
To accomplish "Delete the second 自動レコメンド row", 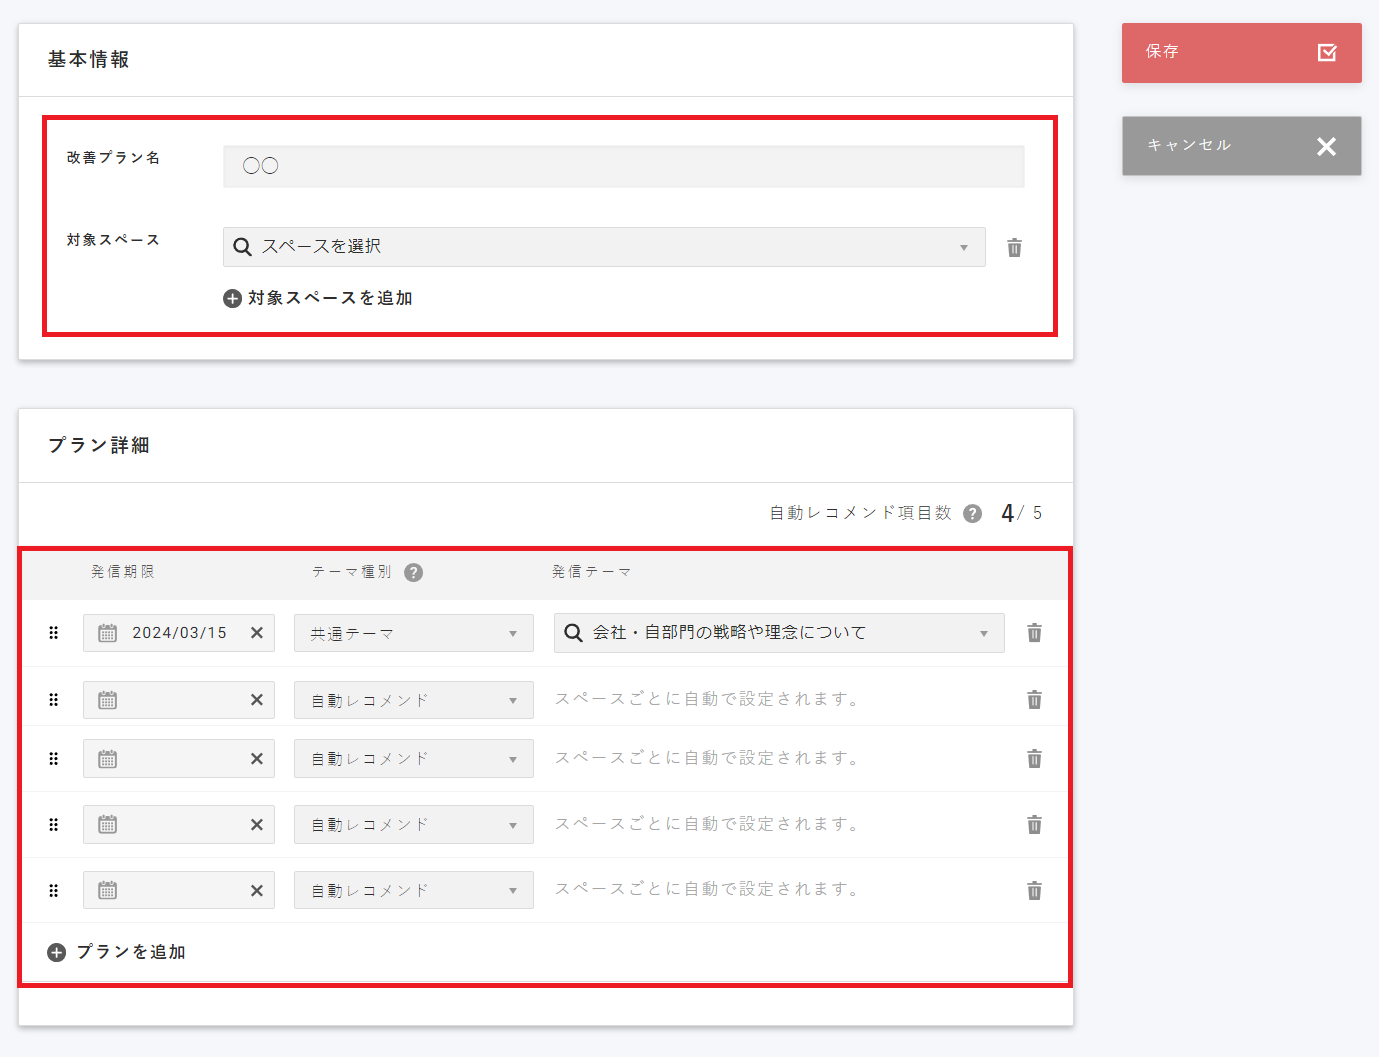I will pos(1034,759).
